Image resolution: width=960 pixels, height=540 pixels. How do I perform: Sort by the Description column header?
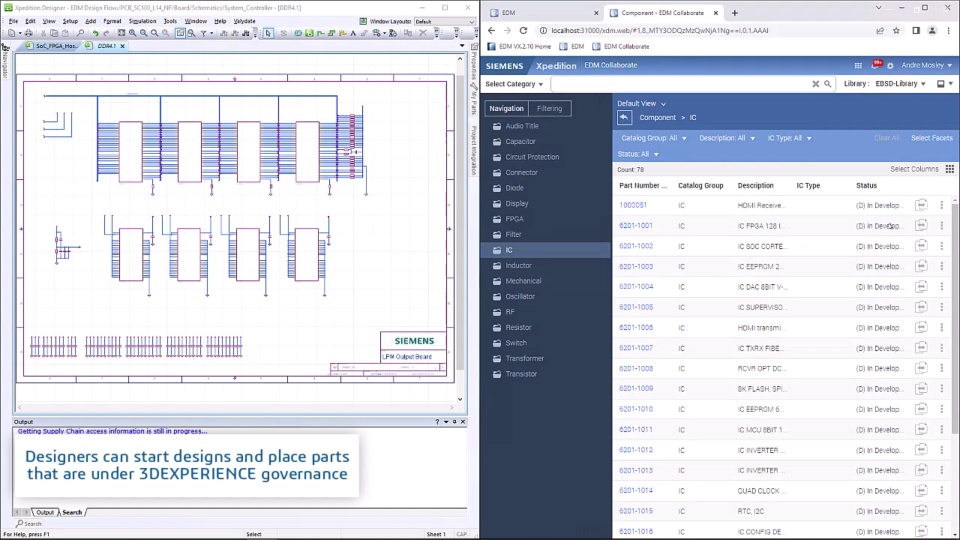[x=755, y=186]
